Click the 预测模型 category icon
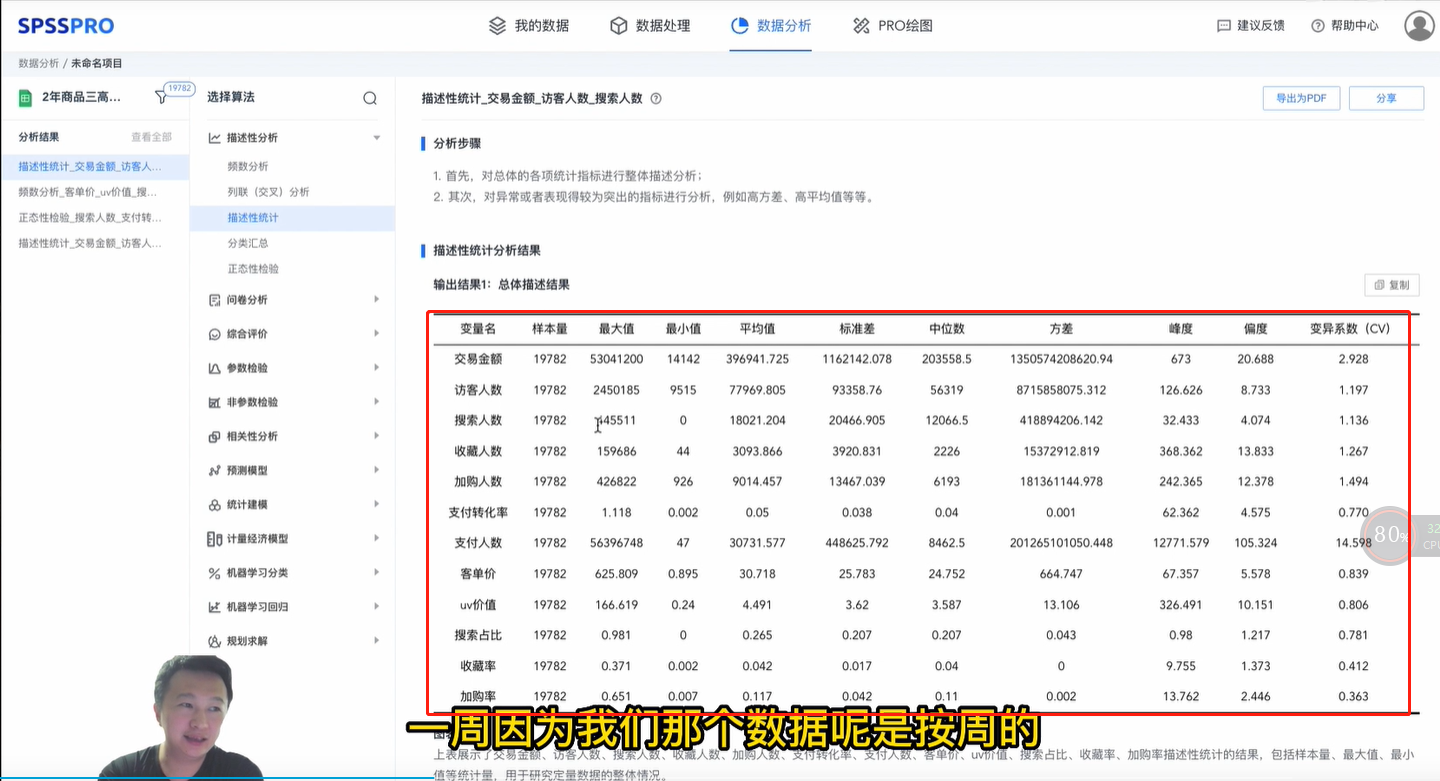 pyautogui.click(x=214, y=470)
